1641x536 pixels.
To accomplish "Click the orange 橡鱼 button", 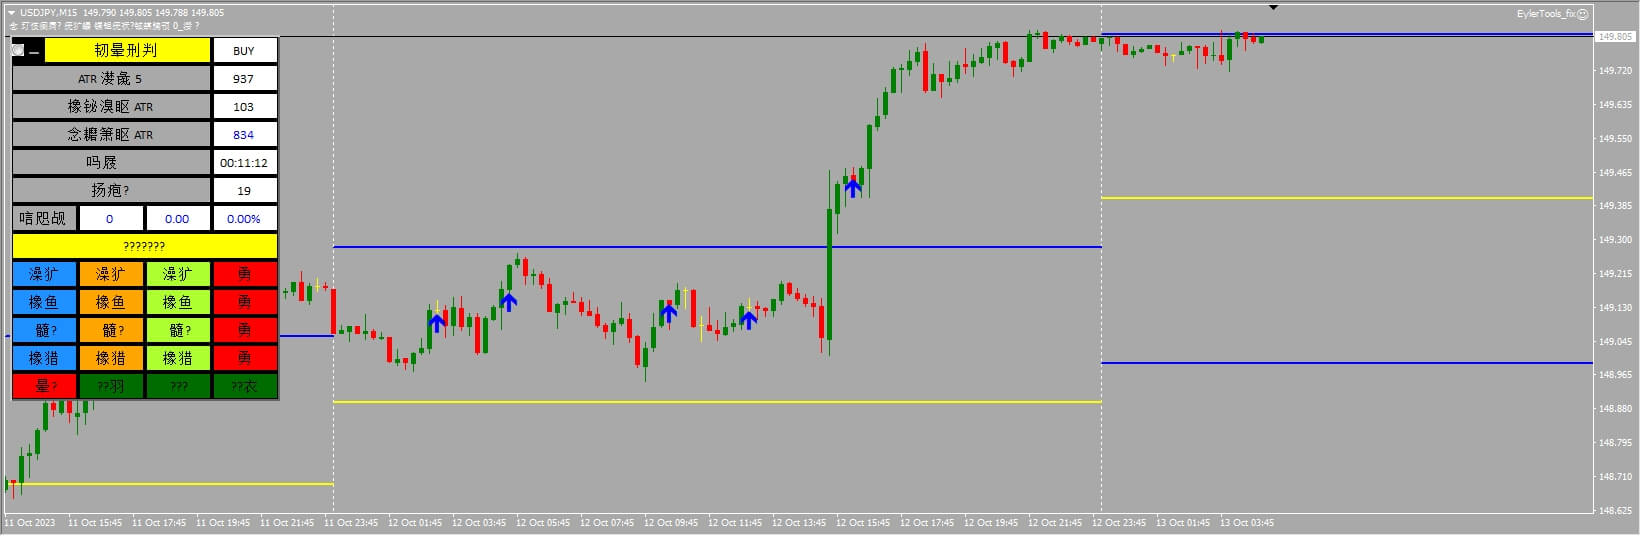I will 111,302.
